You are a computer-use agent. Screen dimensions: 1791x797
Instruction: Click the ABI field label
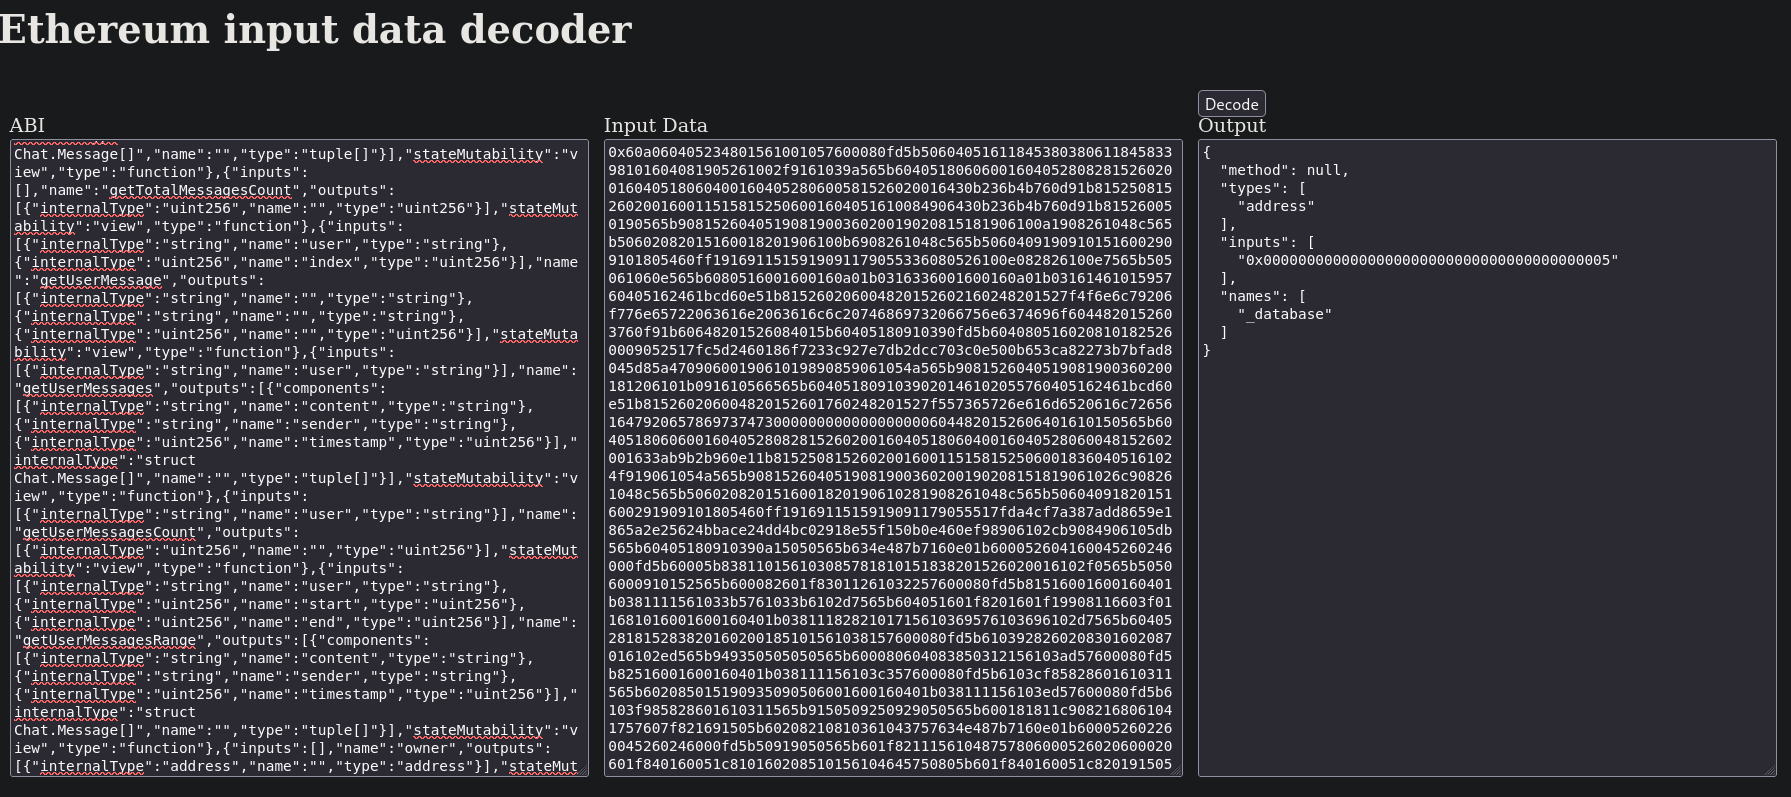click(x=27, y=125)
